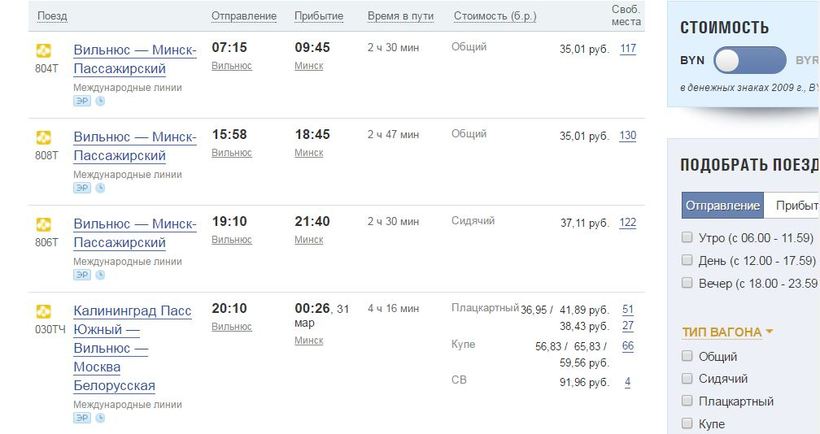820x434 pixels.
Task: Click the yellow train icon for train 806Т
Action: point(43,225)
